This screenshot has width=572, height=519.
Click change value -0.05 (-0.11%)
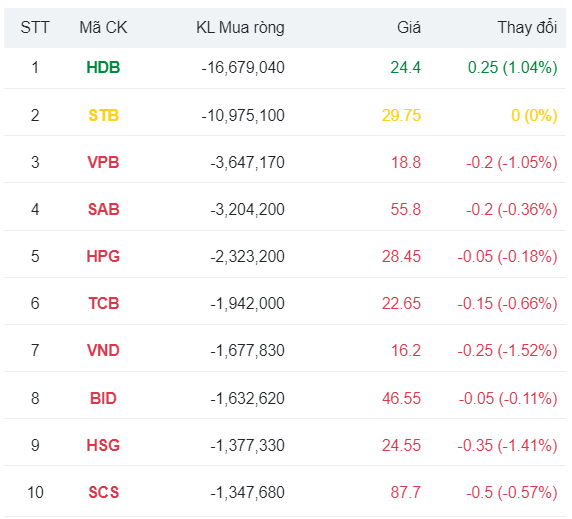tap(508, 399)
